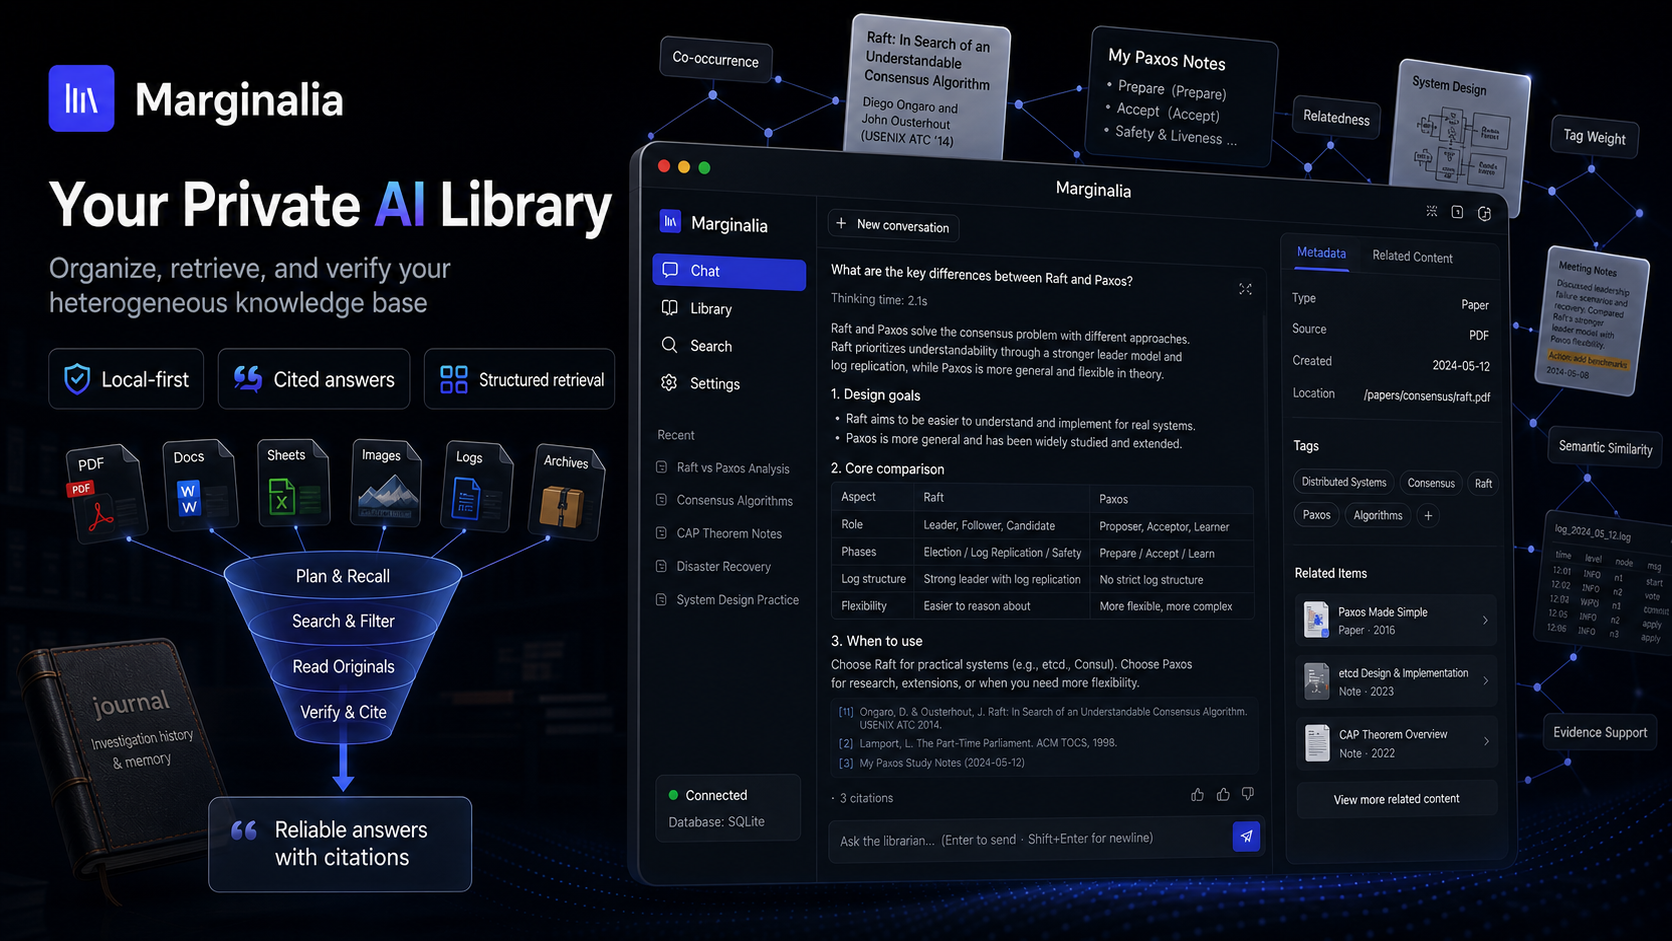Click the grid icon on Structured retrieval badge

click(x=454, y=379)
